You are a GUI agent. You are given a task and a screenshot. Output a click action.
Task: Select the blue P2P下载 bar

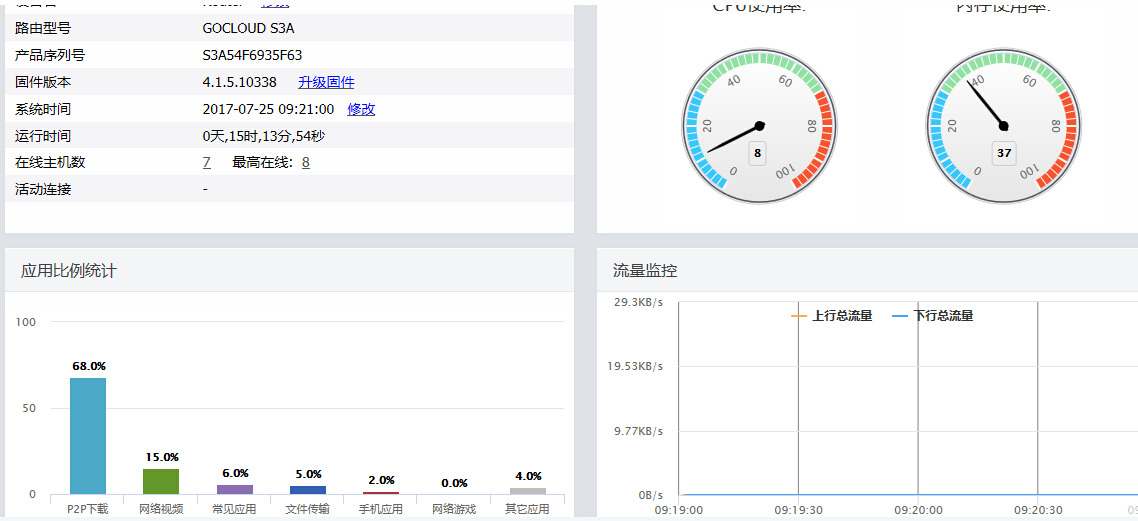[x=87, y=435]
